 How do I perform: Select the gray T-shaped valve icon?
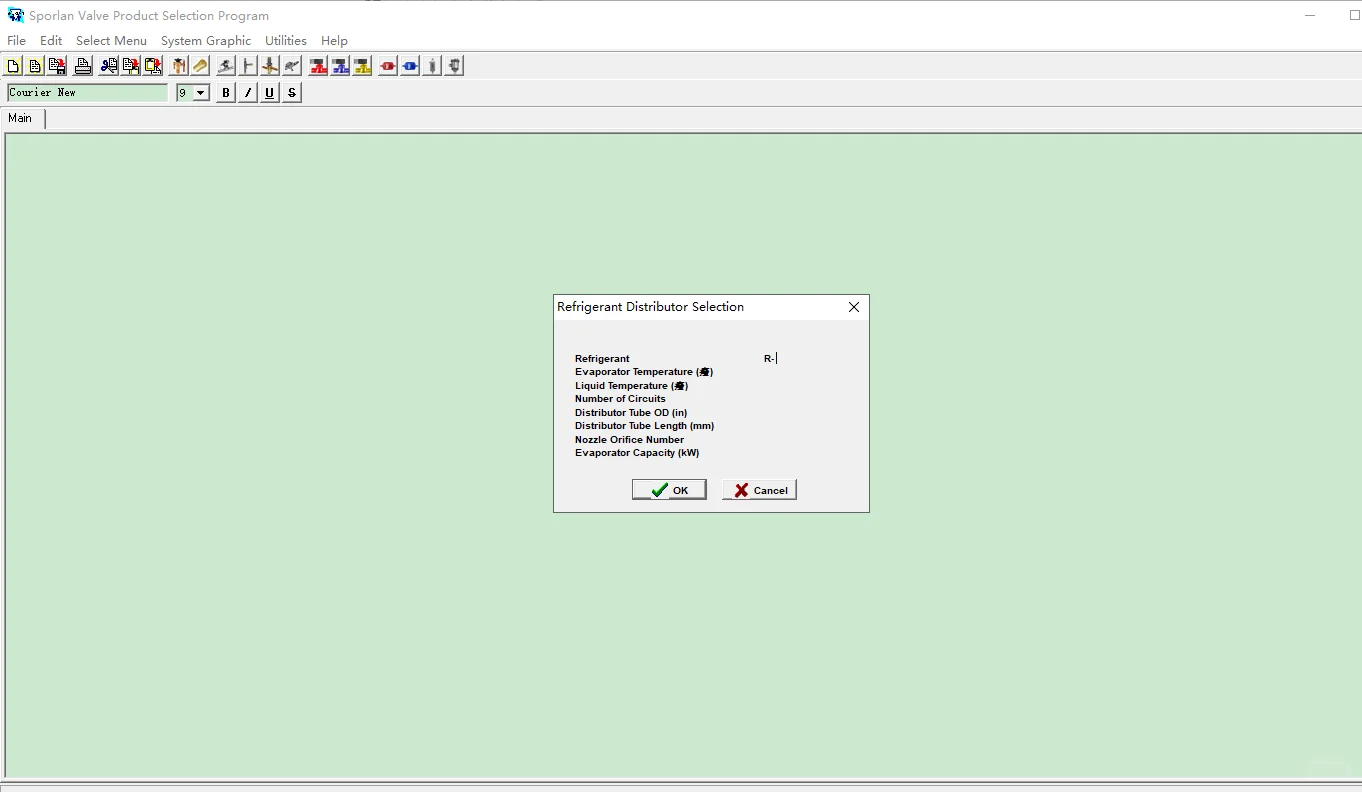248,66
